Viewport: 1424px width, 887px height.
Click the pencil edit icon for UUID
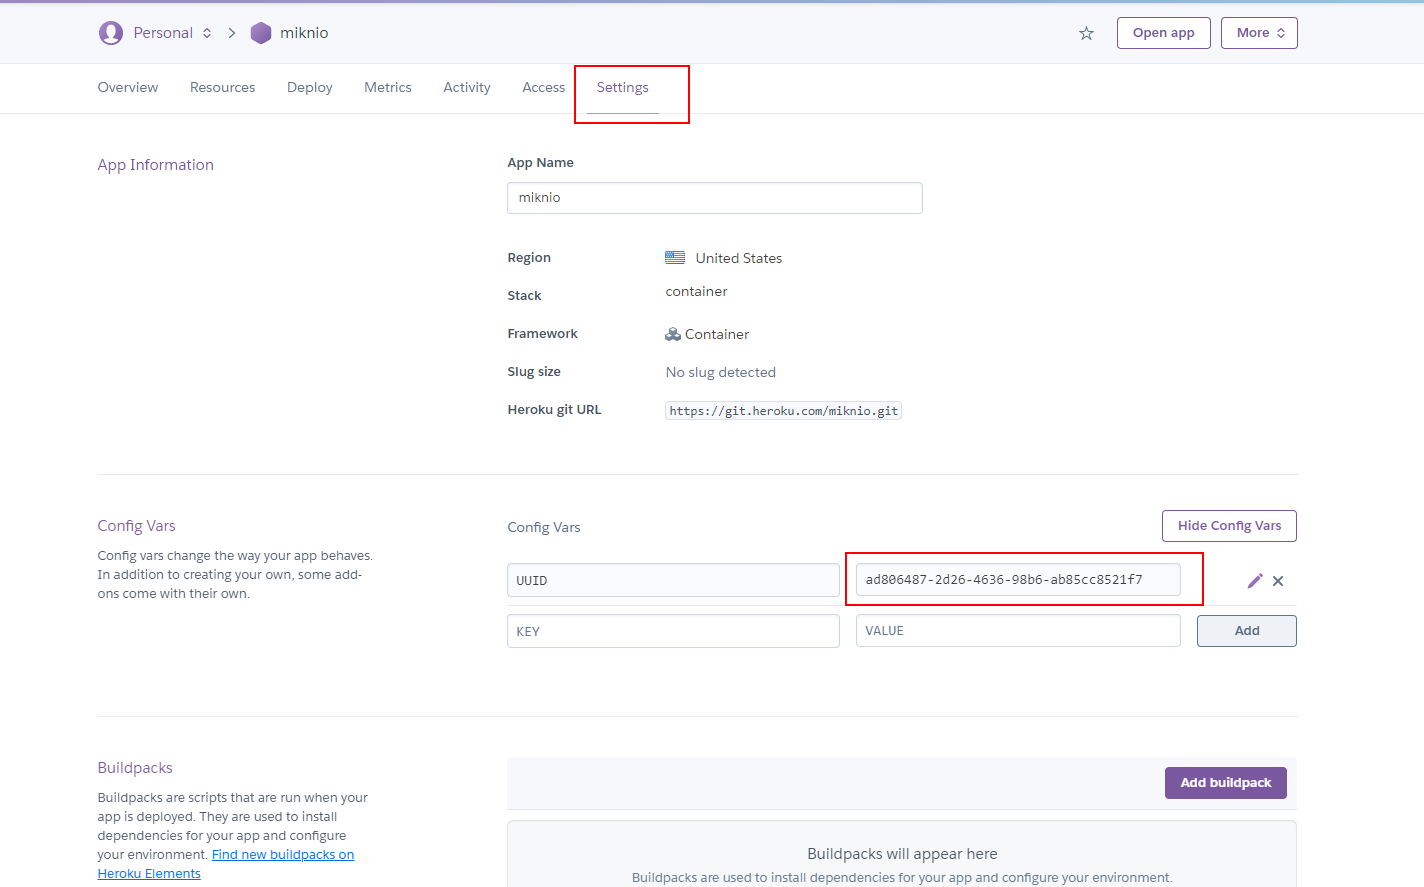(1255, 581)
